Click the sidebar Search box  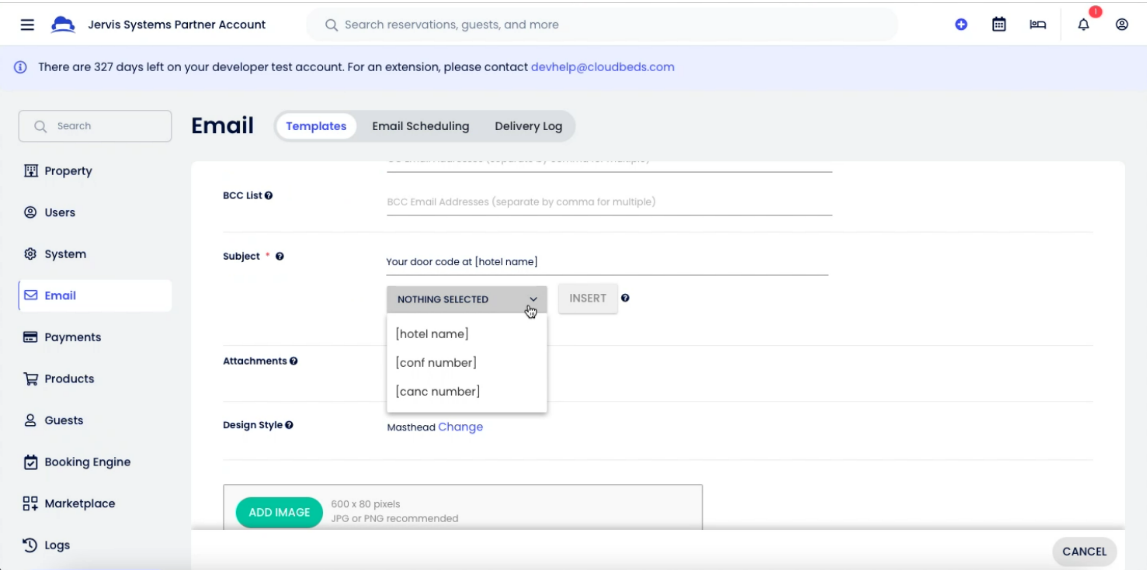[x=95, y=127]
